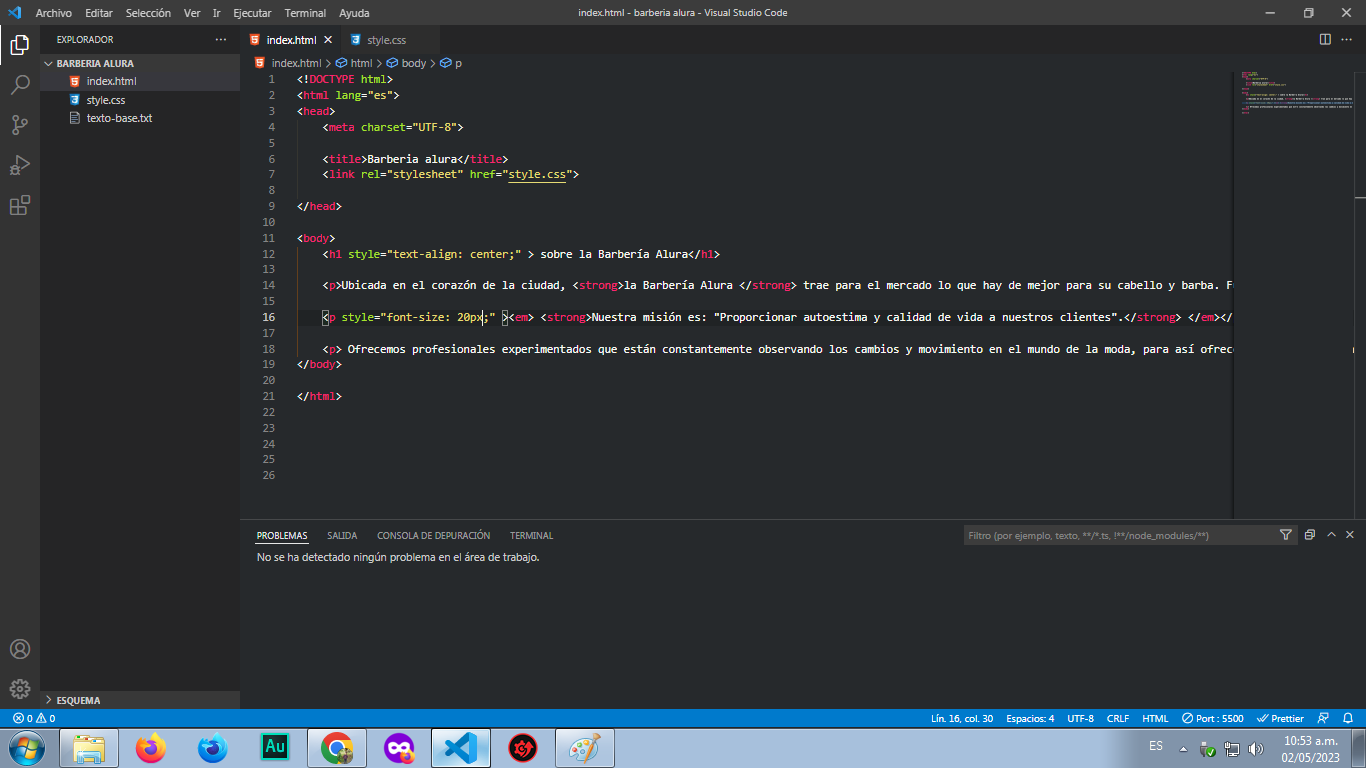Viewport: 1366px width, 768px height.
Task: Change indentation via Espacios: 4
Action: [x=1030, y=718]
